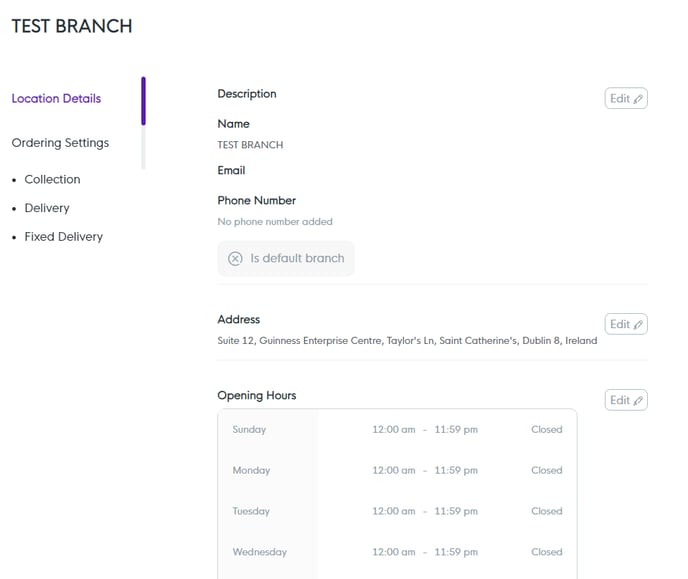The image size is (688, 579).
Task: Select the Delivery sidebar item
Action: point(47,208)
